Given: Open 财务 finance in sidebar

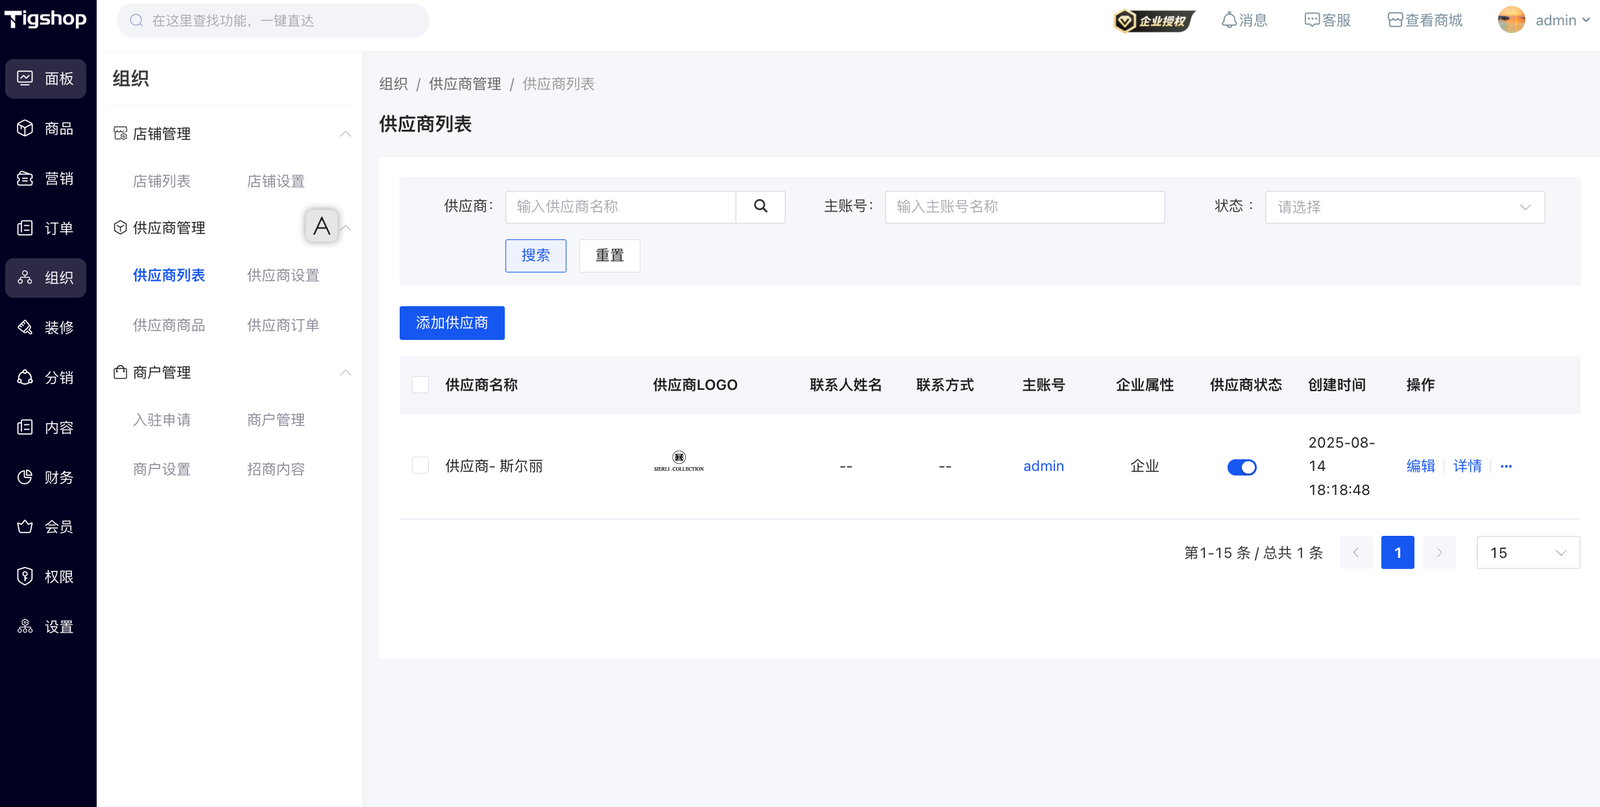Looking at the screenshot, I should tap(46, 478).
